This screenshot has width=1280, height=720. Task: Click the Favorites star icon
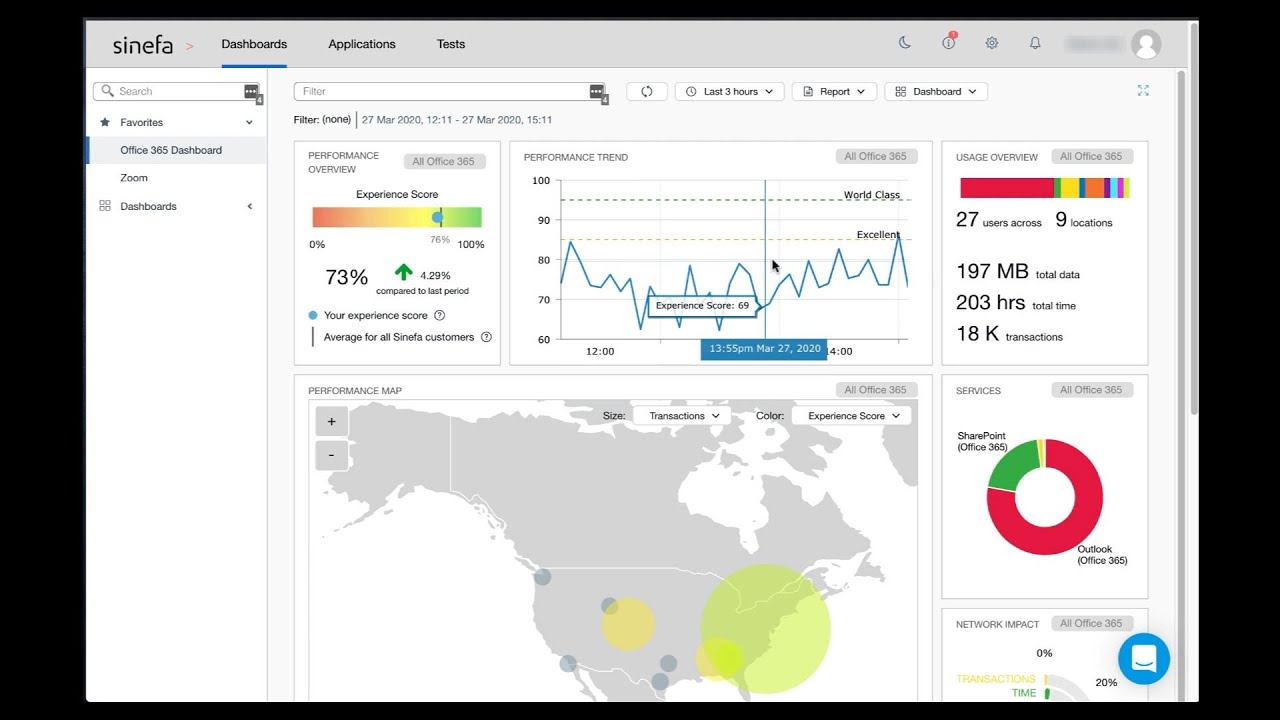point(105,122)
